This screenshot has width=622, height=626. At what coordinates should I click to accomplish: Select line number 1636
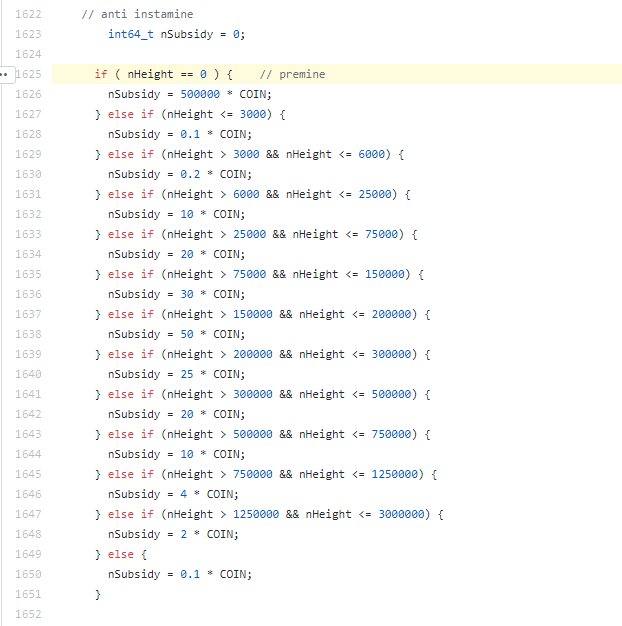(28, 294)
